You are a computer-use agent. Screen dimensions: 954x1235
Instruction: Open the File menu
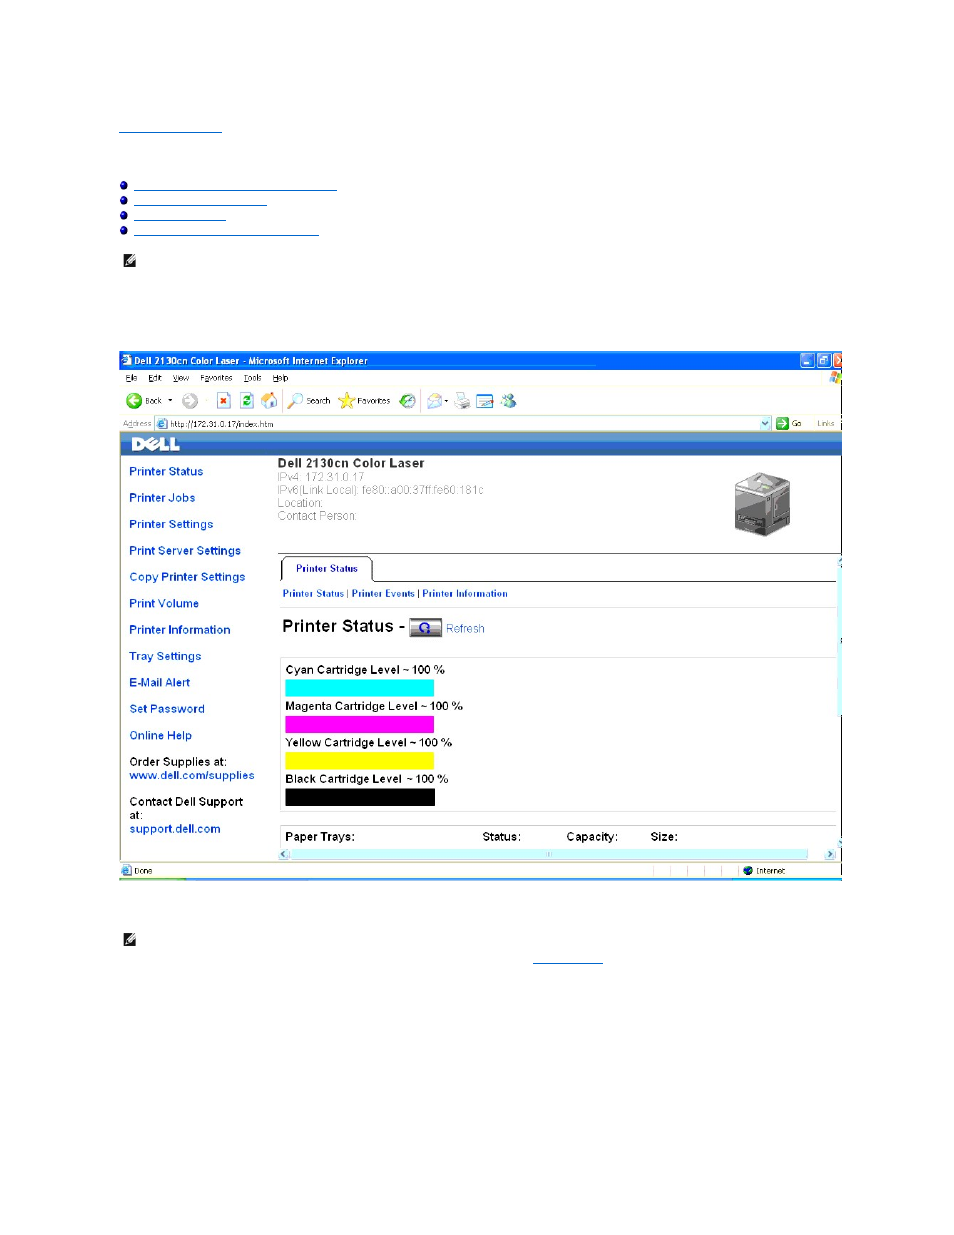pos(131,378)
